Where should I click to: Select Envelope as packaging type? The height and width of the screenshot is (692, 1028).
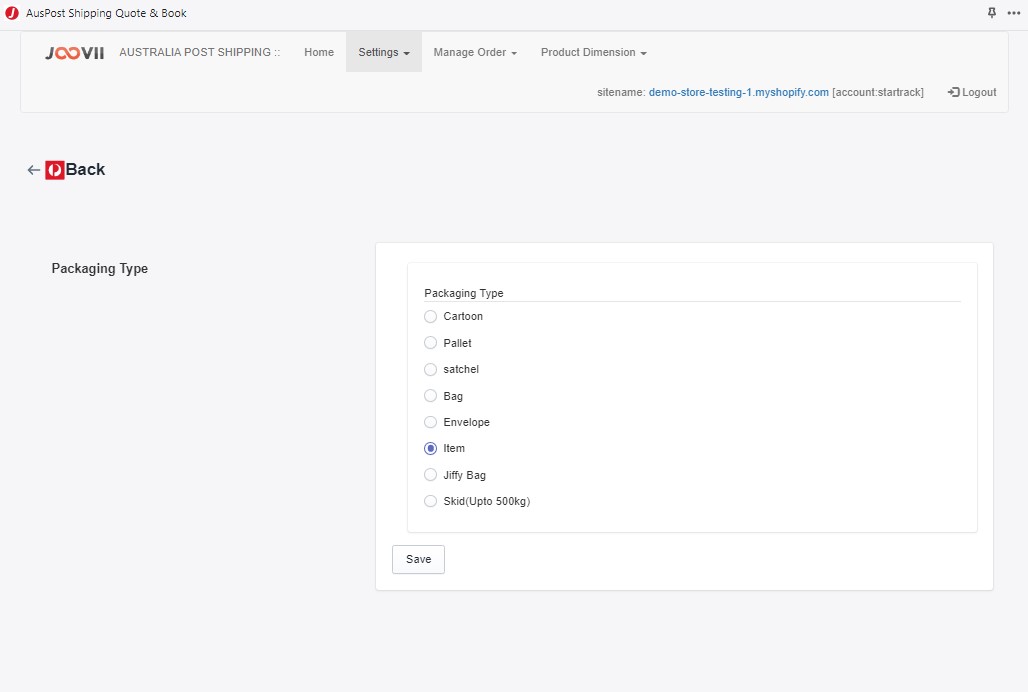(430, 421)
